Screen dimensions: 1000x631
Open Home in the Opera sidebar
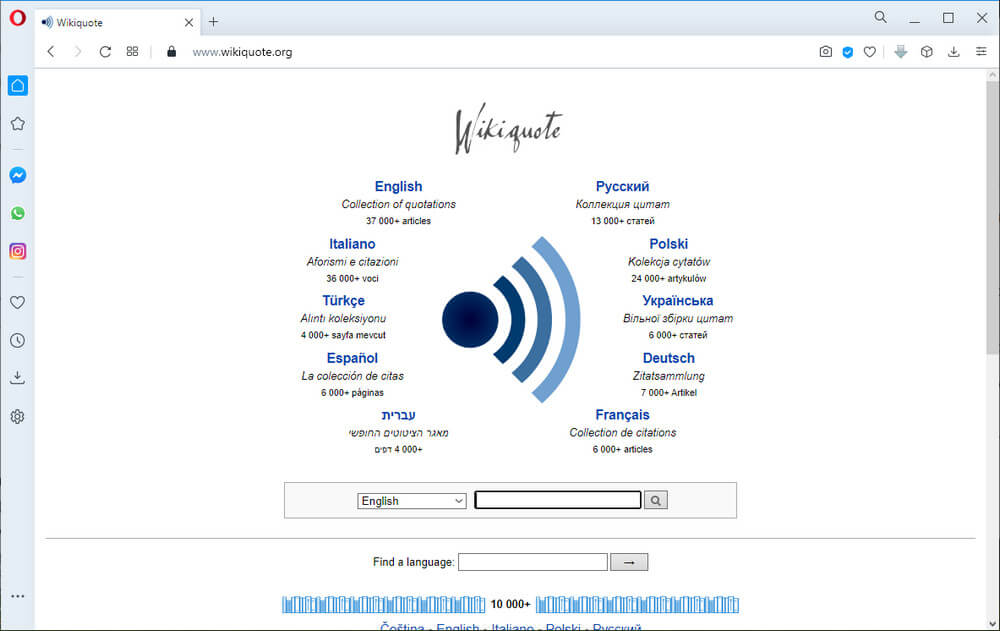click(18, 85)
